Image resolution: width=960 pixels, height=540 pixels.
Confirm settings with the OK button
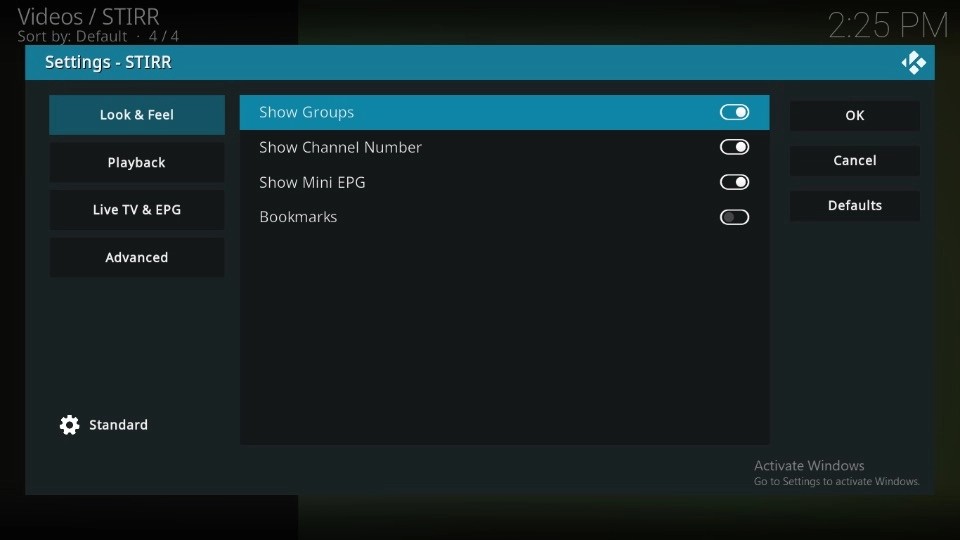tap(855, 115)
